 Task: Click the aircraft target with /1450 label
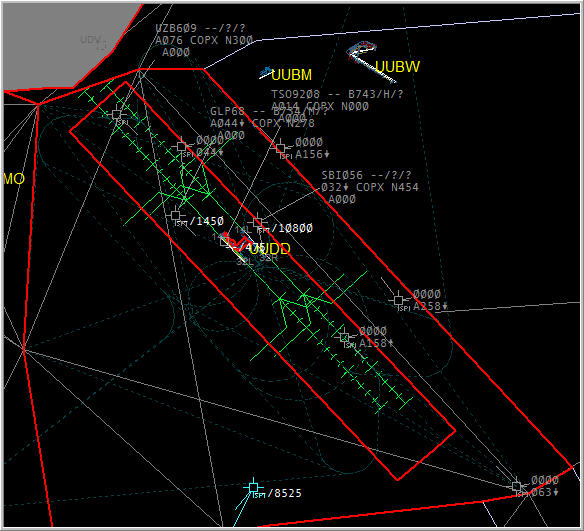pos(175,215)
